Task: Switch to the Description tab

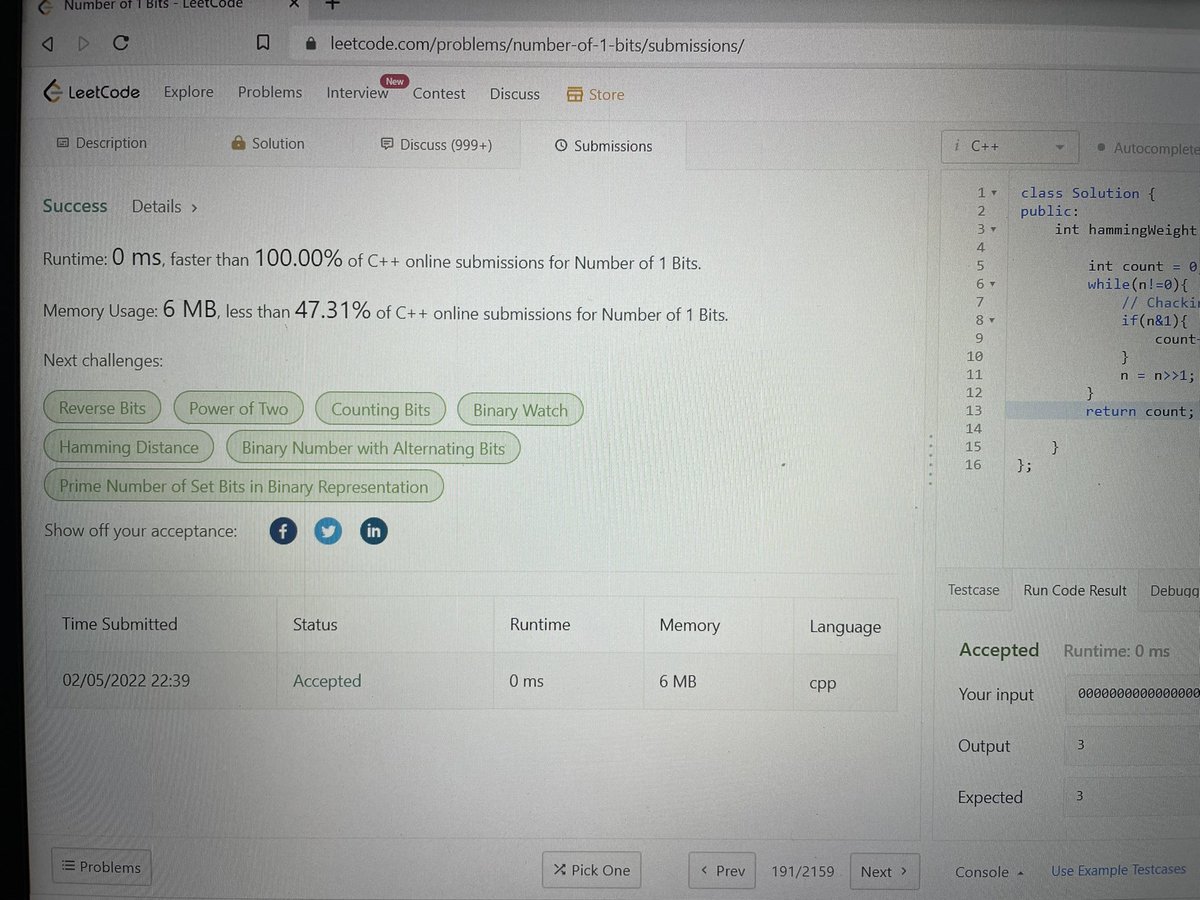Action: tap(102, 143)
